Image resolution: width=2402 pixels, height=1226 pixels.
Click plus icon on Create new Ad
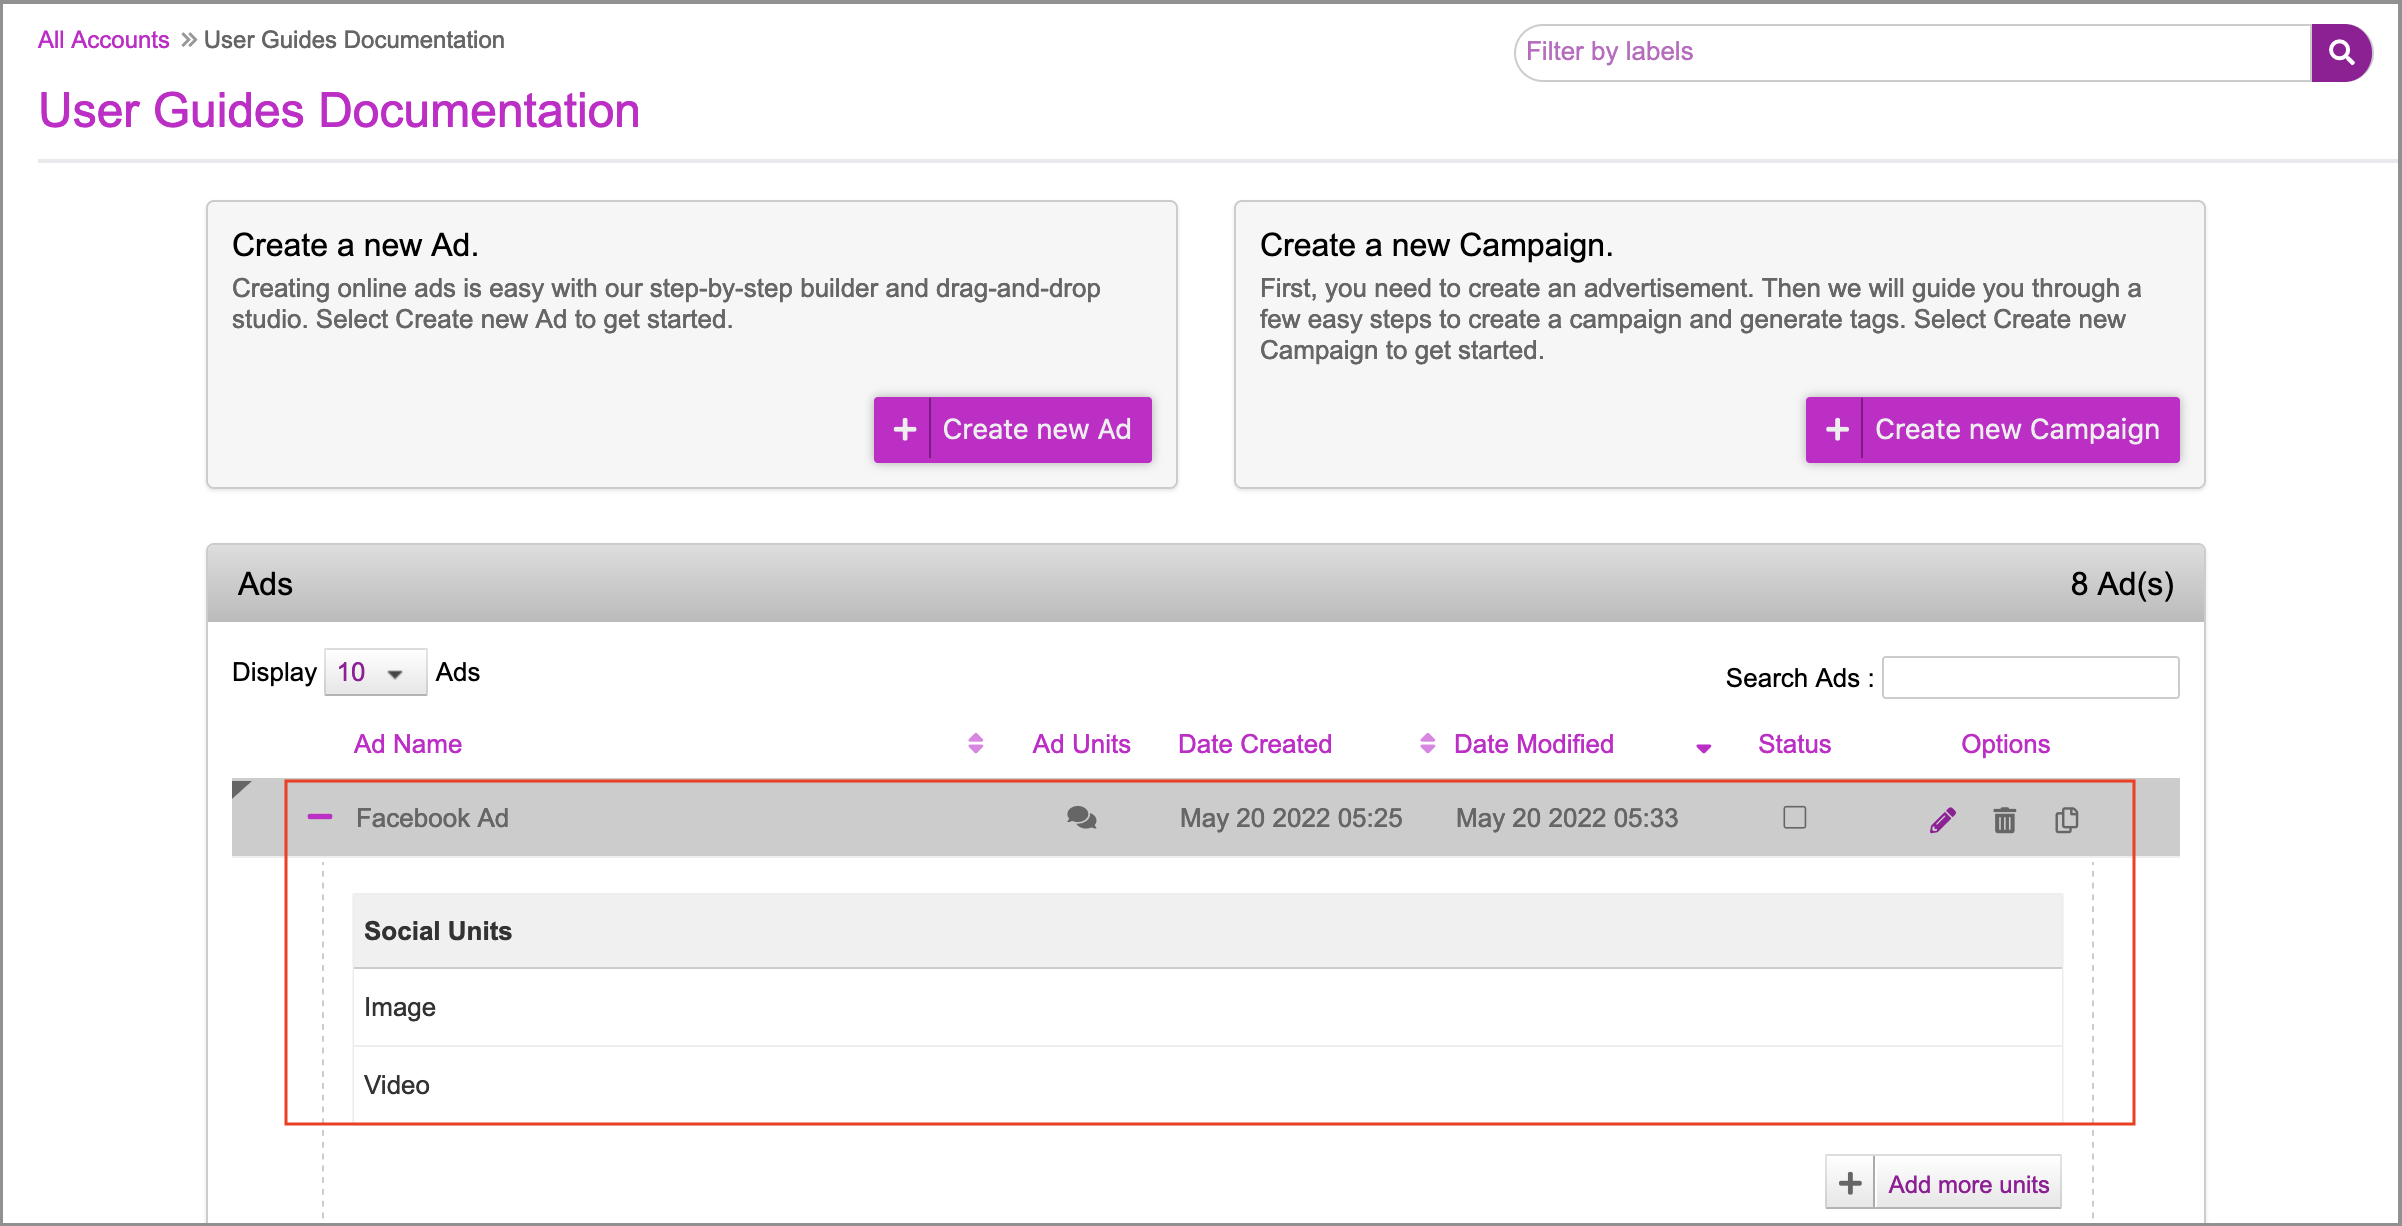pyautogui.click(x=904, y=430)
